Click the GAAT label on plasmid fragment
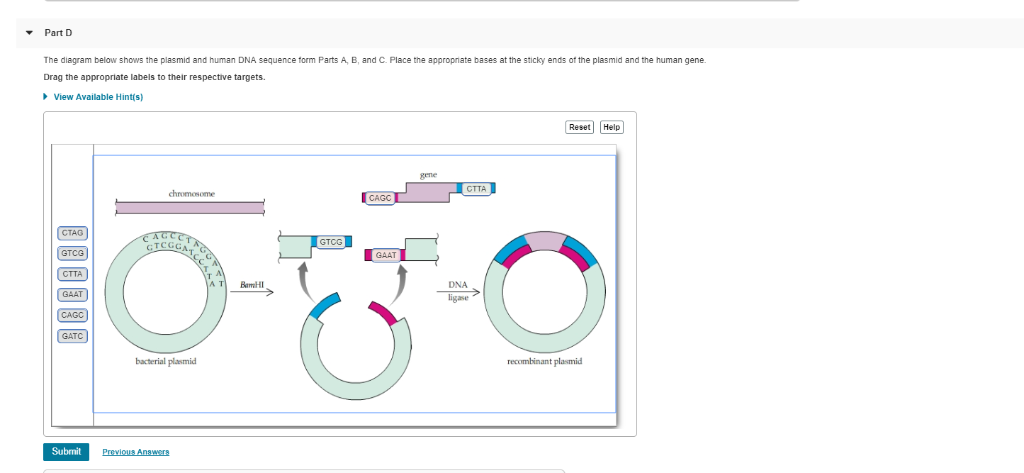 pos(386,255)
